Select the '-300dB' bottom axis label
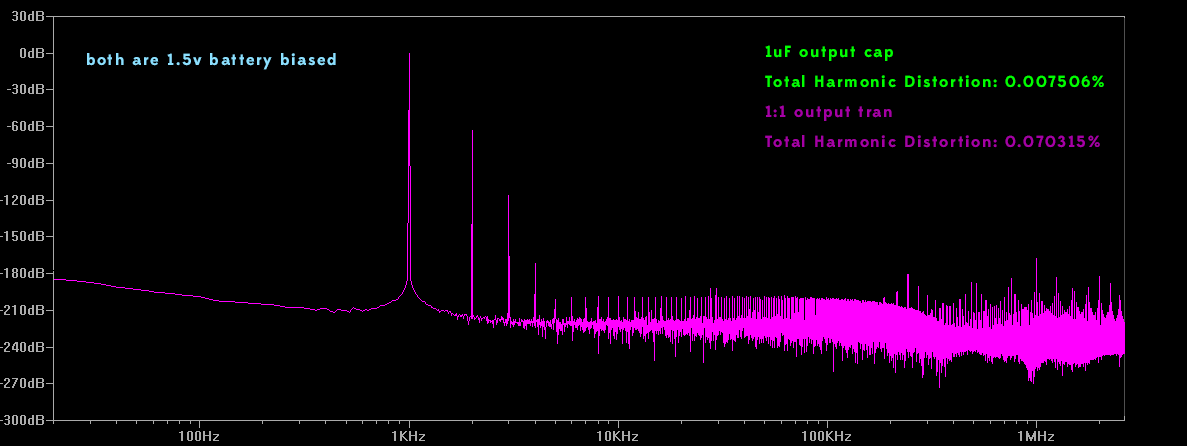The width and height of the screenshot is (1187, 446). 23,419
